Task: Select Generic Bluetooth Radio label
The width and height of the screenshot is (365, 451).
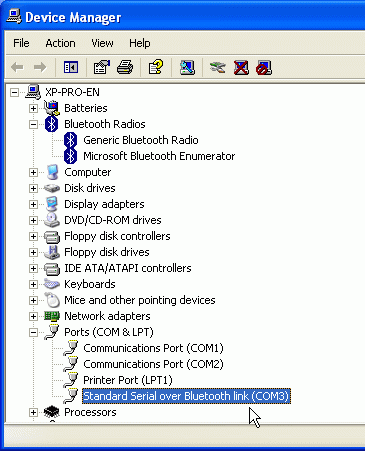Action: [141, 140]
